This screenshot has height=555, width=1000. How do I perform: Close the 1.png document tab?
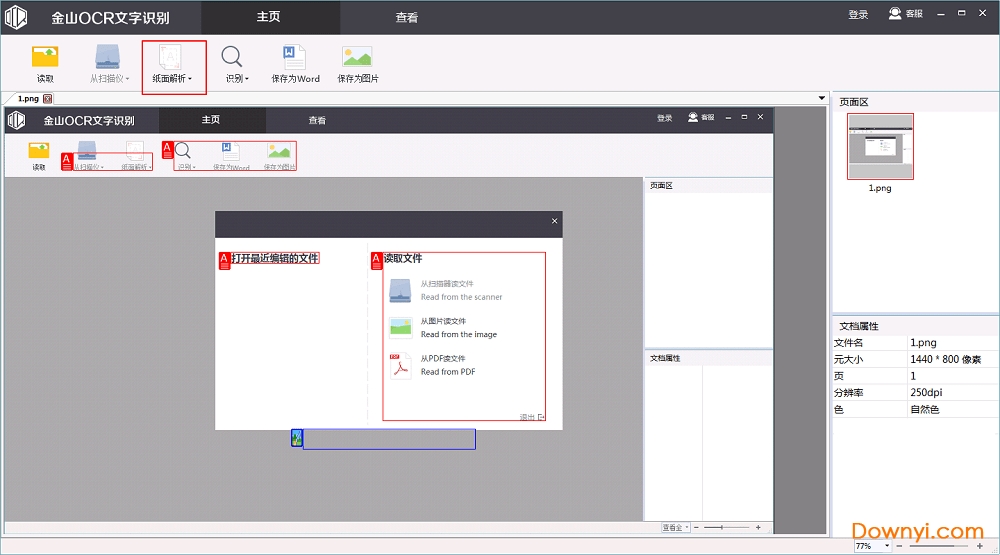(x=47, y=99)
